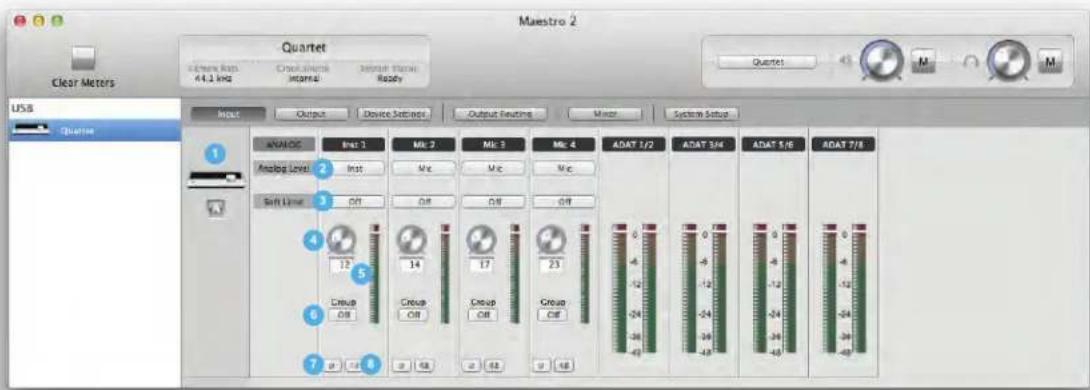This screenshot has height=390, width=1090.
Task: Click the ADAT 3/4 stereo level meter
Action: (704, 288)
